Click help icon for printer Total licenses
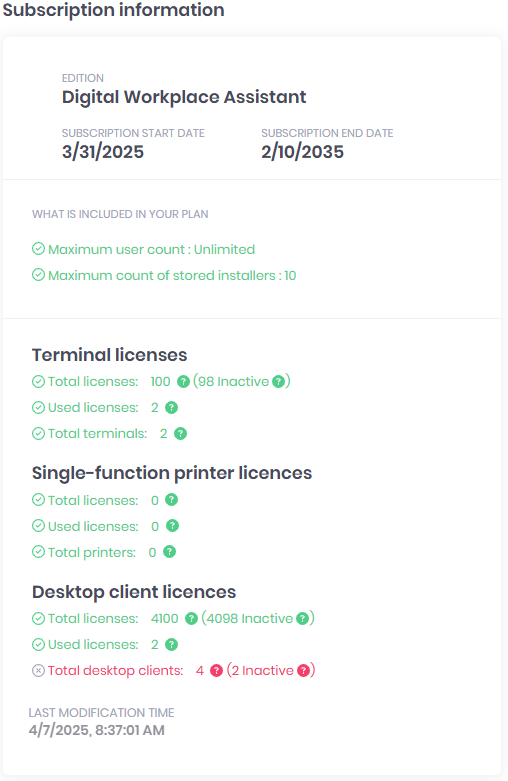The image size is (508, 781). pos(171,500)
